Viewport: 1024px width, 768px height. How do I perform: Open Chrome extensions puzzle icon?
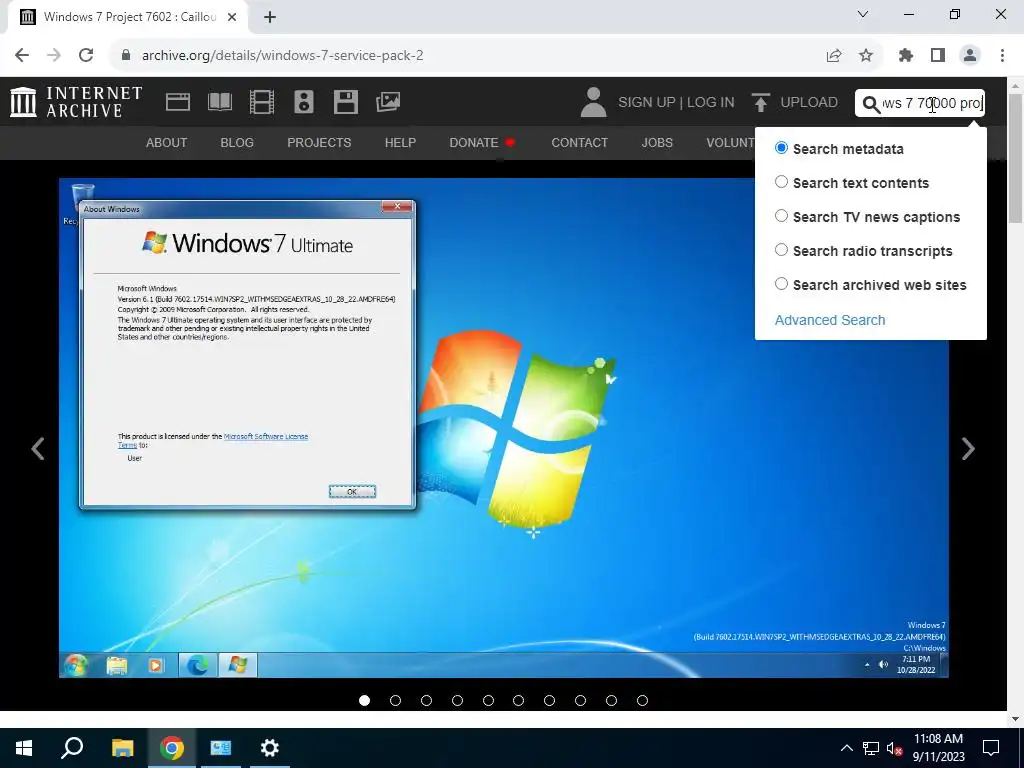pyautogui.click(x=906, y=56)
